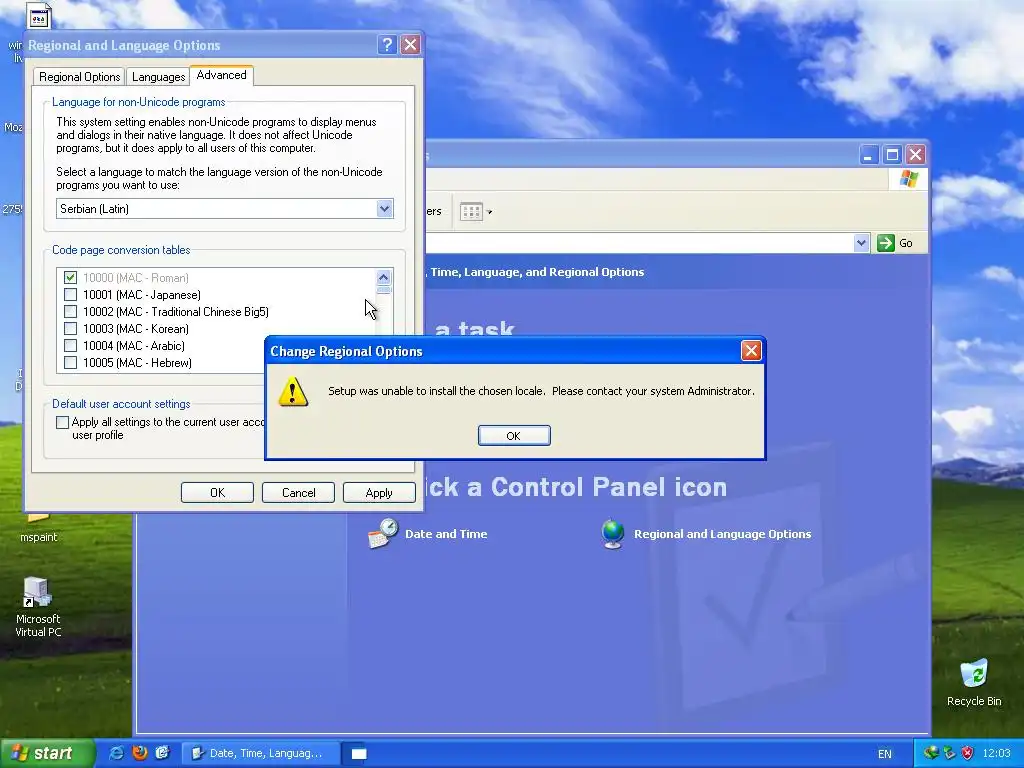The width and height of the screenshot is (1024, 768).
Task: Open Date and Time in Control Panel
Action: pyautogui.click(x=446, y=534)
